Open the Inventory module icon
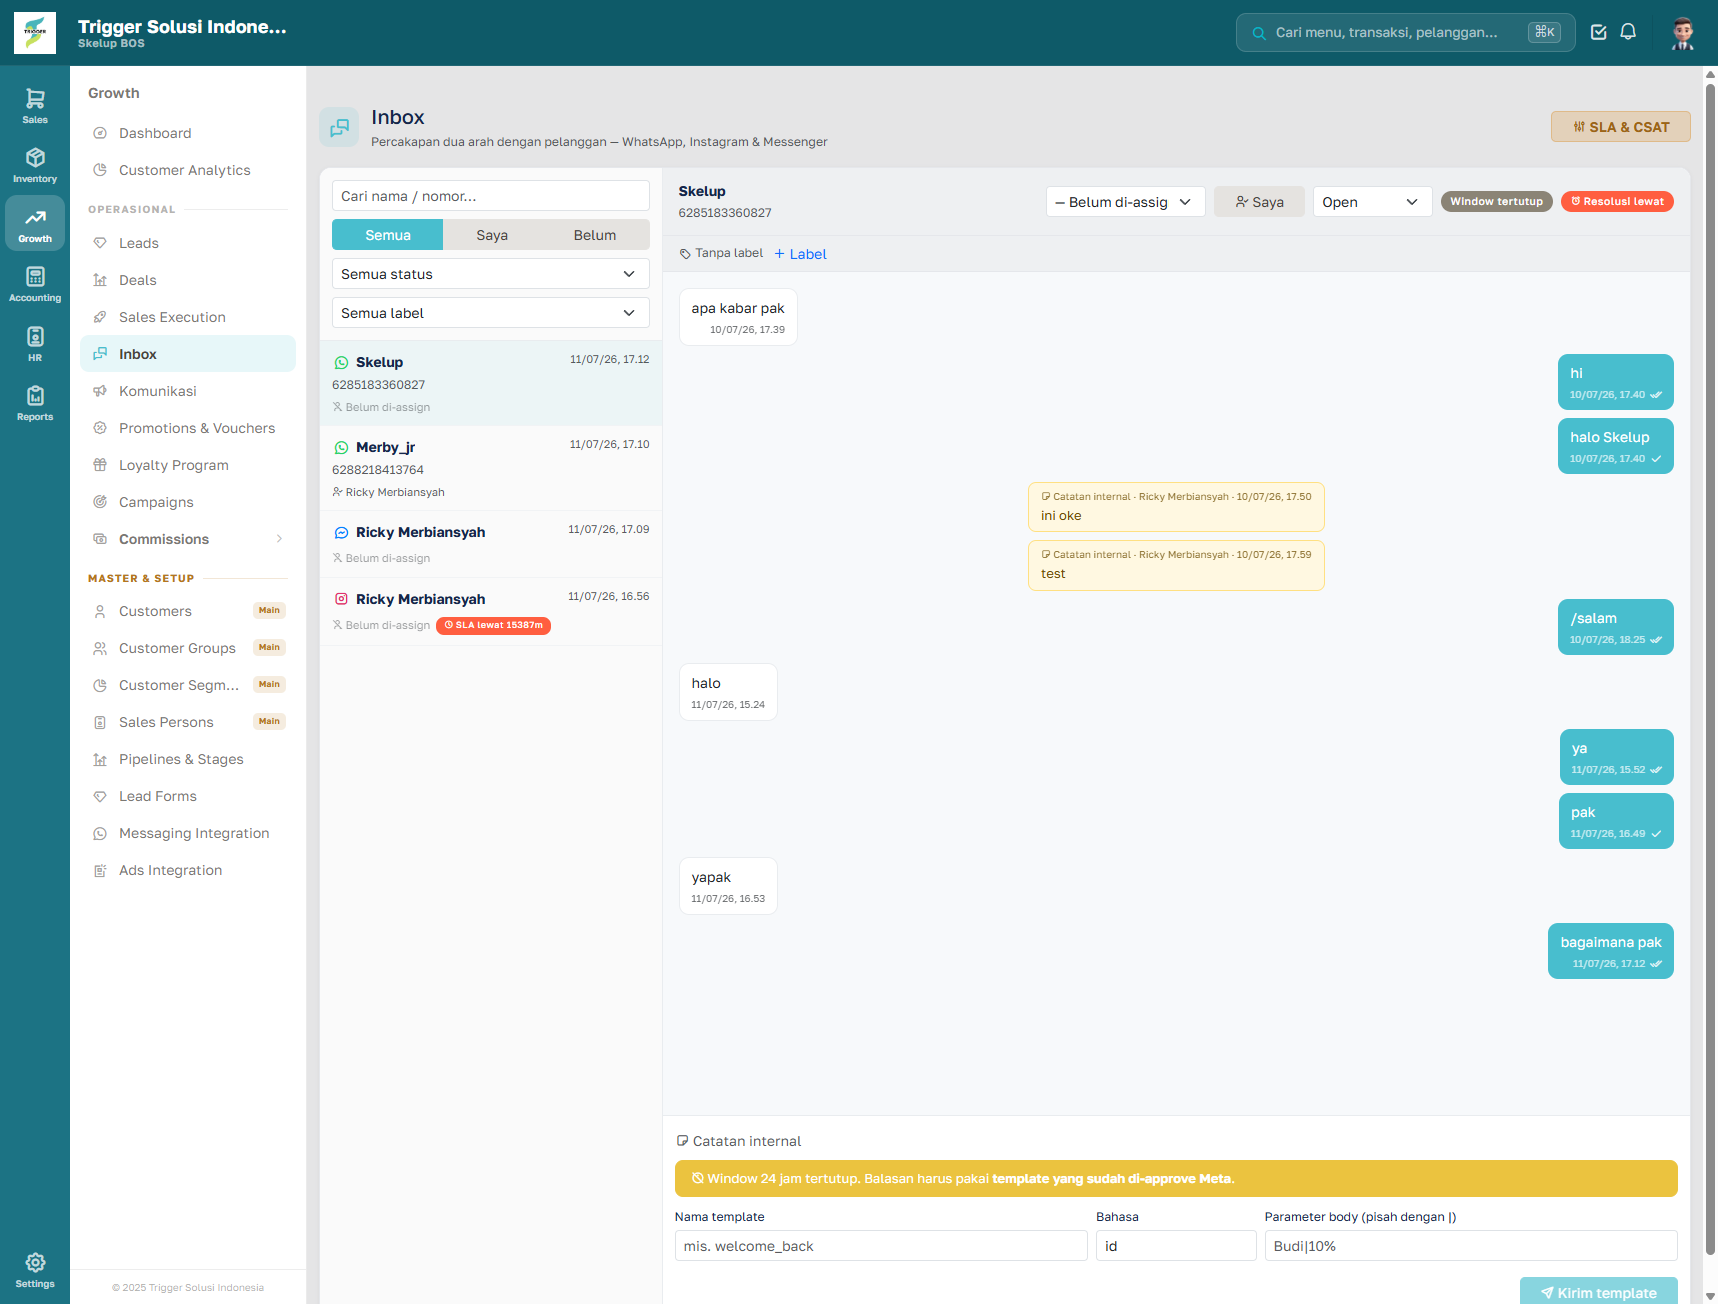Viewport: 1718px width, 1304px height. (x=35, y=165)
